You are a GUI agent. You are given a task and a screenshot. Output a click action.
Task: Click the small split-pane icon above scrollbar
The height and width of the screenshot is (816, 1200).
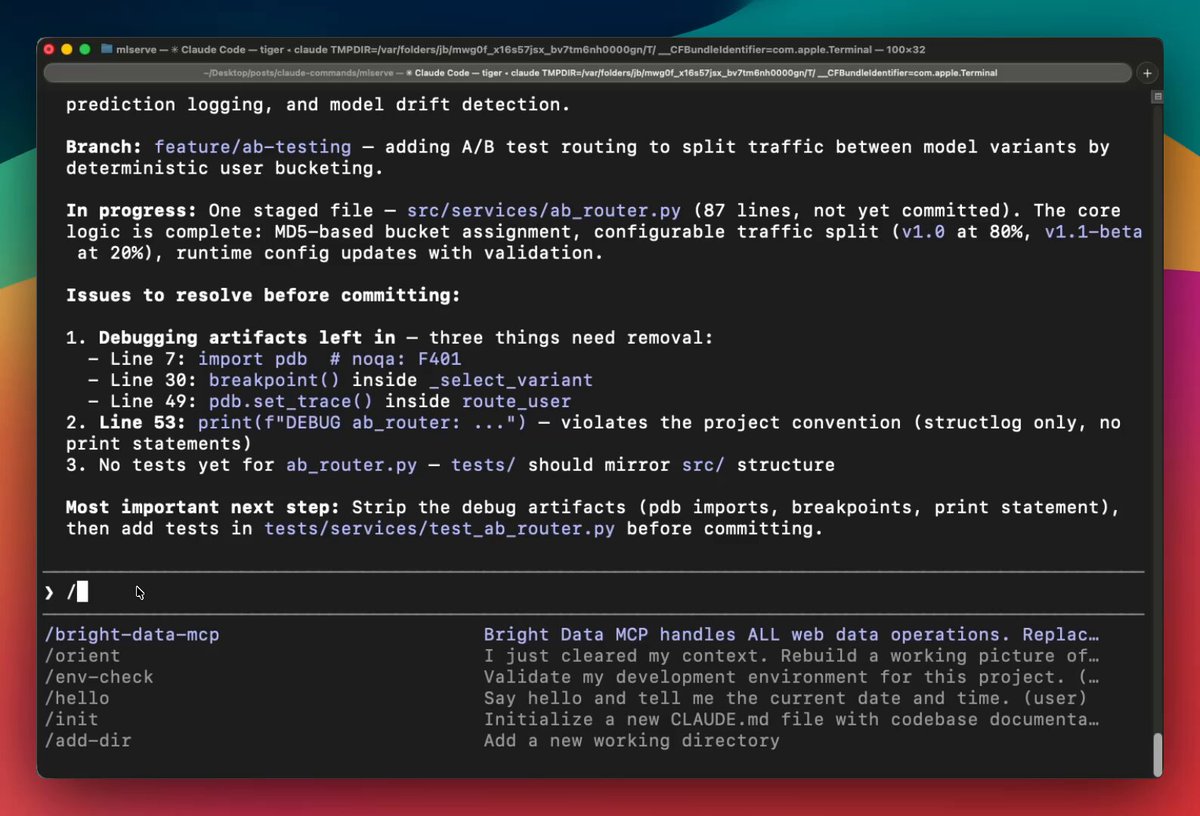click(1157, 97)
